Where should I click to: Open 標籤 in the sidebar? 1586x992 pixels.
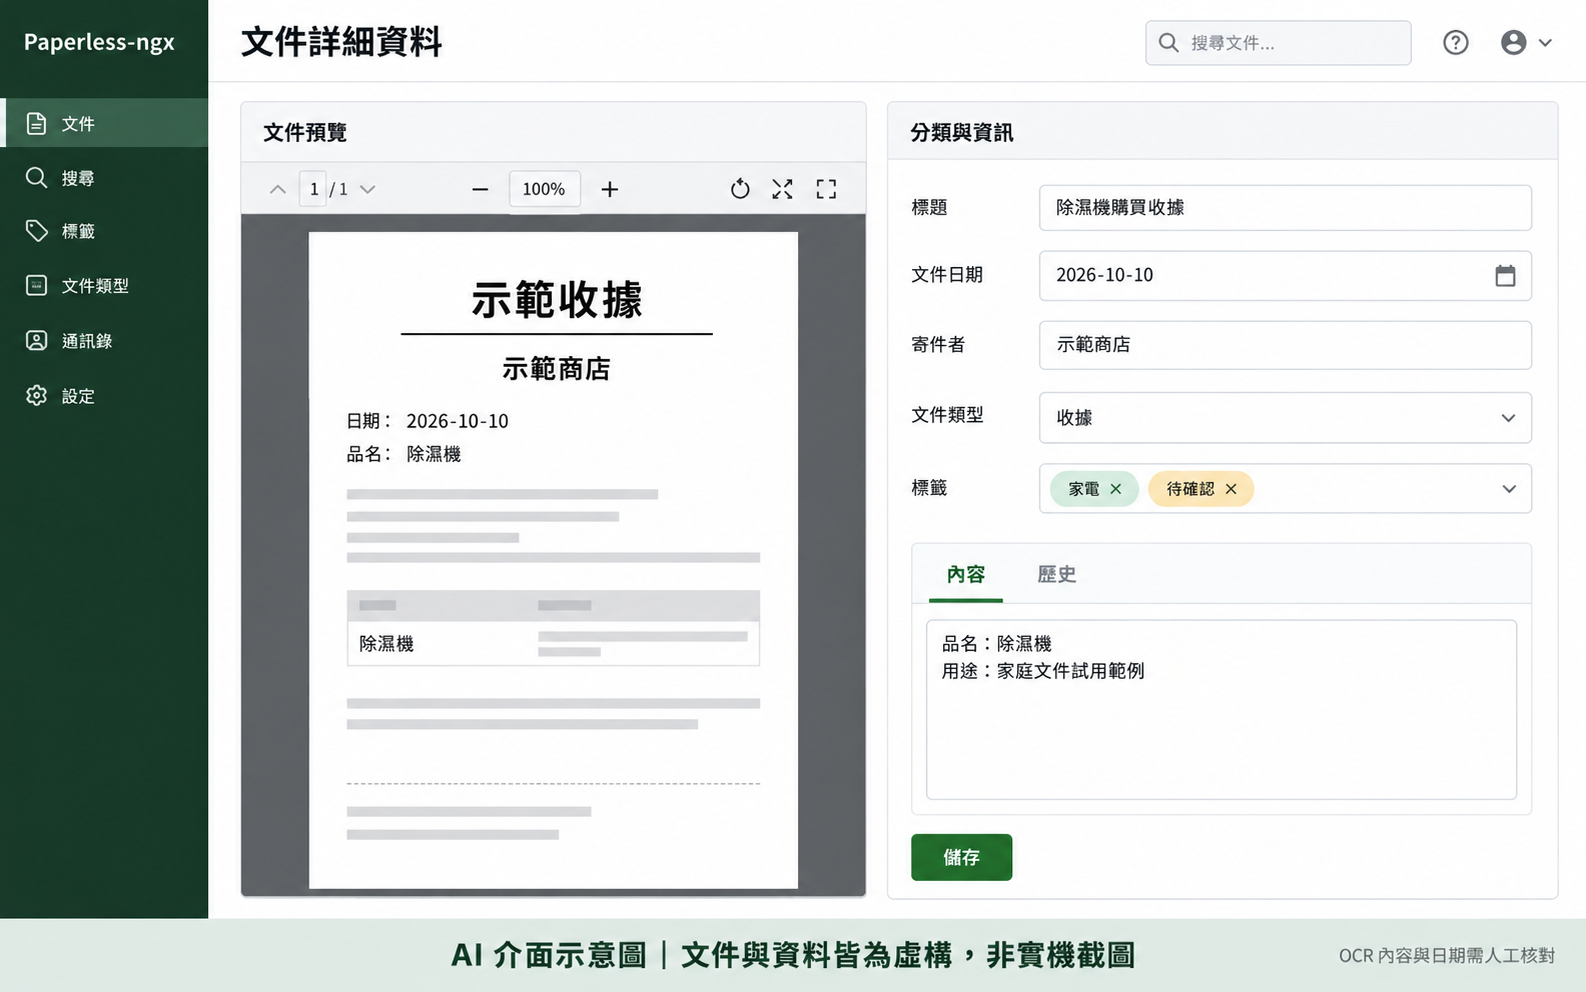tap(104, 231)
